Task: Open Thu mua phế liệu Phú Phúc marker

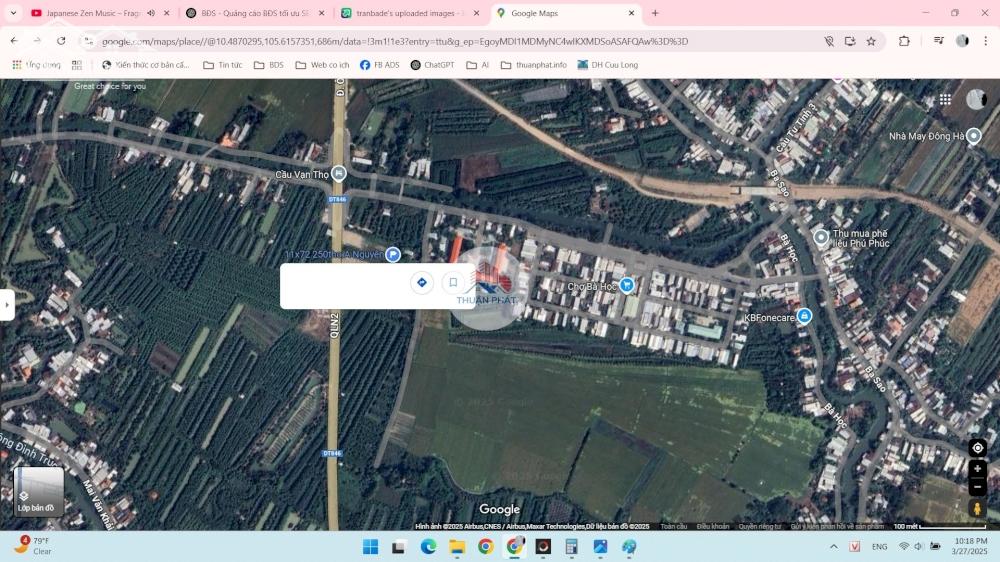Action: tap(821, 237)
